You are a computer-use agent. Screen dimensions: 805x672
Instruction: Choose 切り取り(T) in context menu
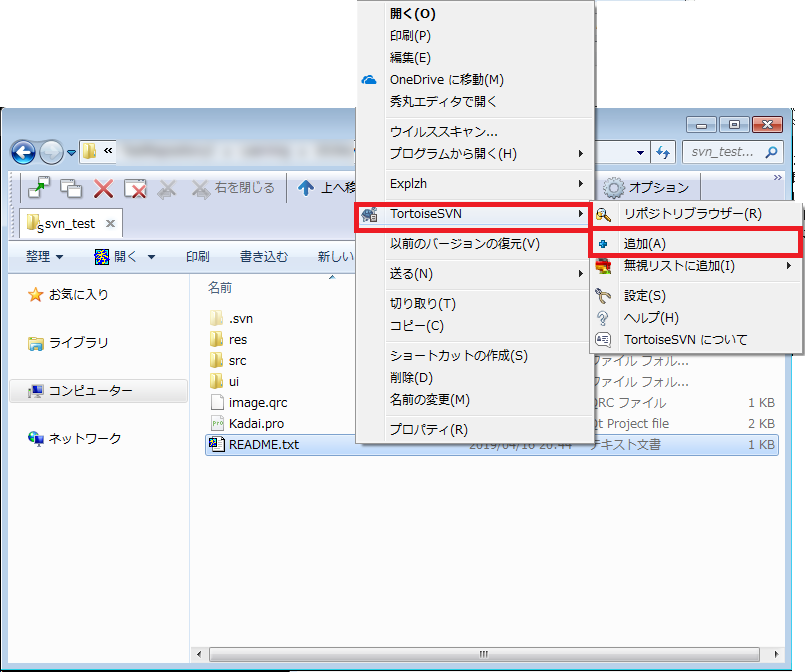(x=474, y=304)
